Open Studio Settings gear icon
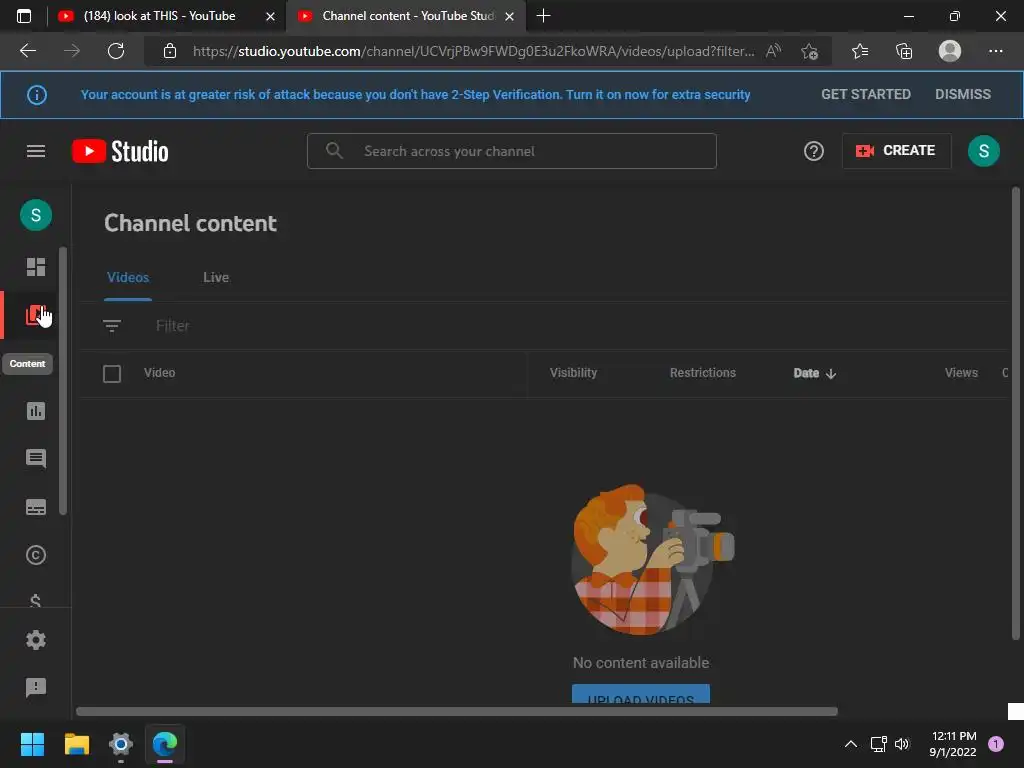 point(35,640)
